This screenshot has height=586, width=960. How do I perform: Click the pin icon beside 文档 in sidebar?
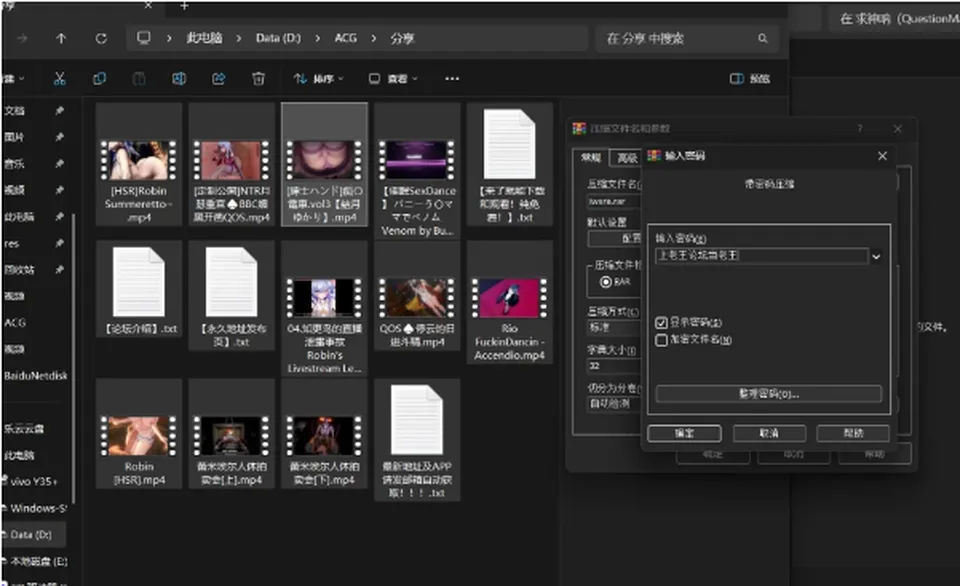pyautogui.click(x=59, y=111)
